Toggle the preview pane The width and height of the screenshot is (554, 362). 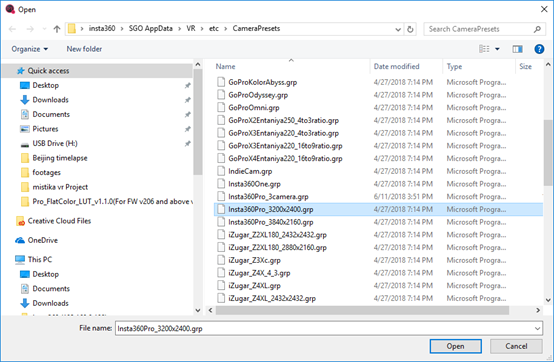tap(518, 49)
